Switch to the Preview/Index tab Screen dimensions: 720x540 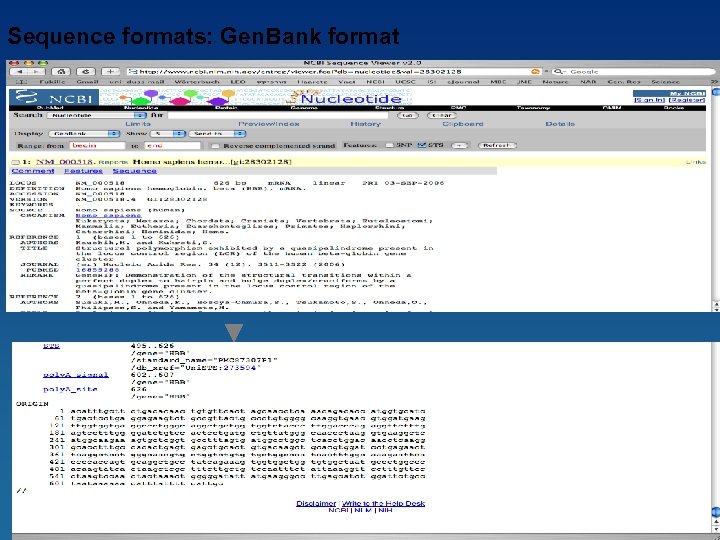click(269, 124)
